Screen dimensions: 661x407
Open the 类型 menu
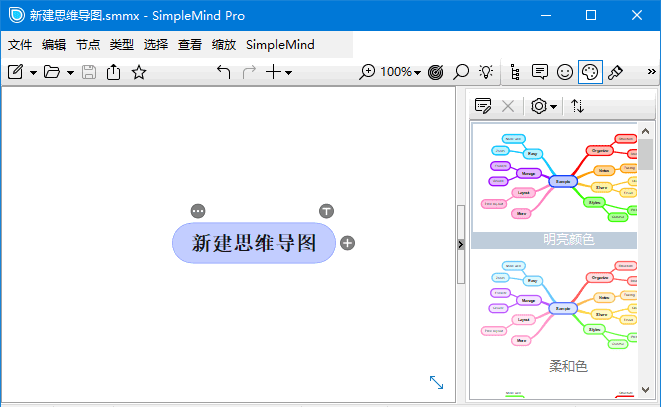122,45
